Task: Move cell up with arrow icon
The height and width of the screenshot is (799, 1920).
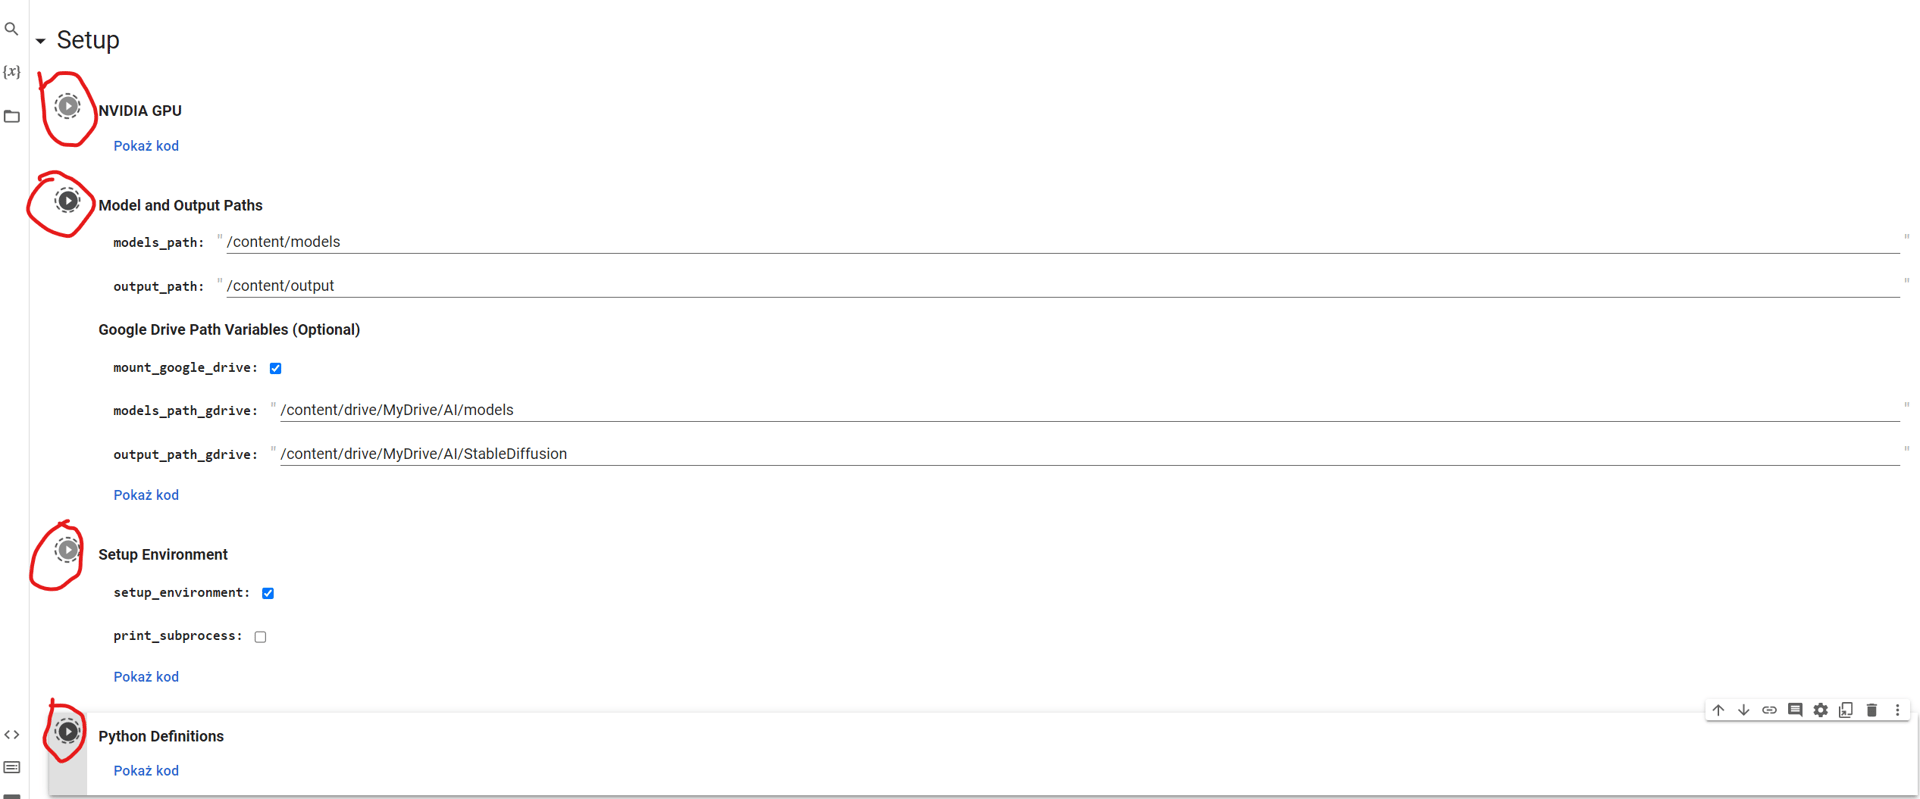Action: coord(1718,710)
